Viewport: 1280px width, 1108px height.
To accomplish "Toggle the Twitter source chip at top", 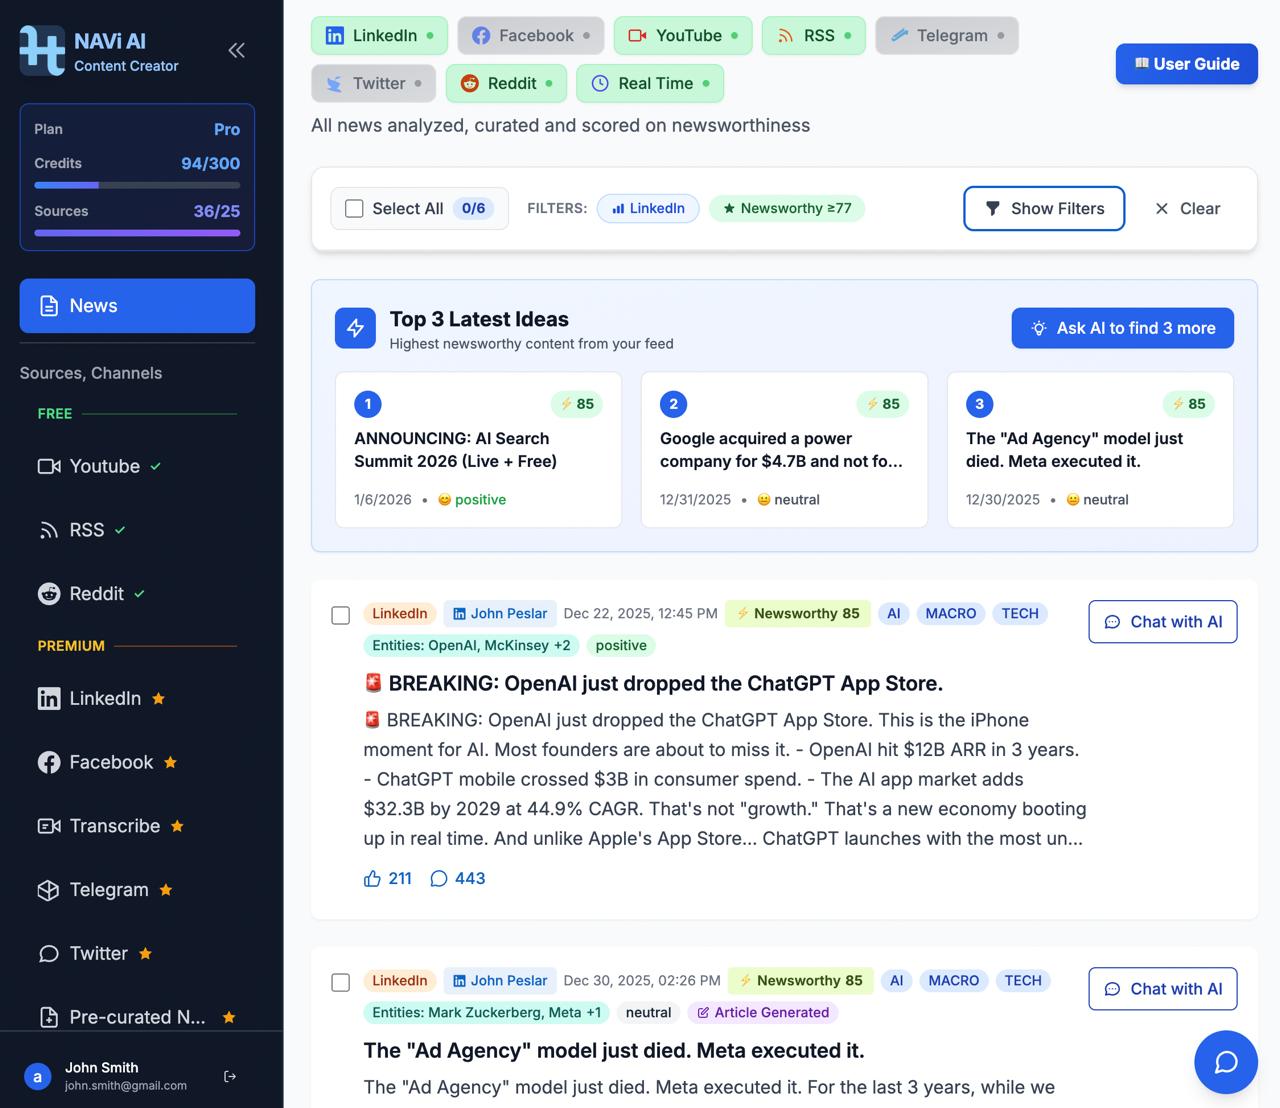I will click(x=374, y=83).
